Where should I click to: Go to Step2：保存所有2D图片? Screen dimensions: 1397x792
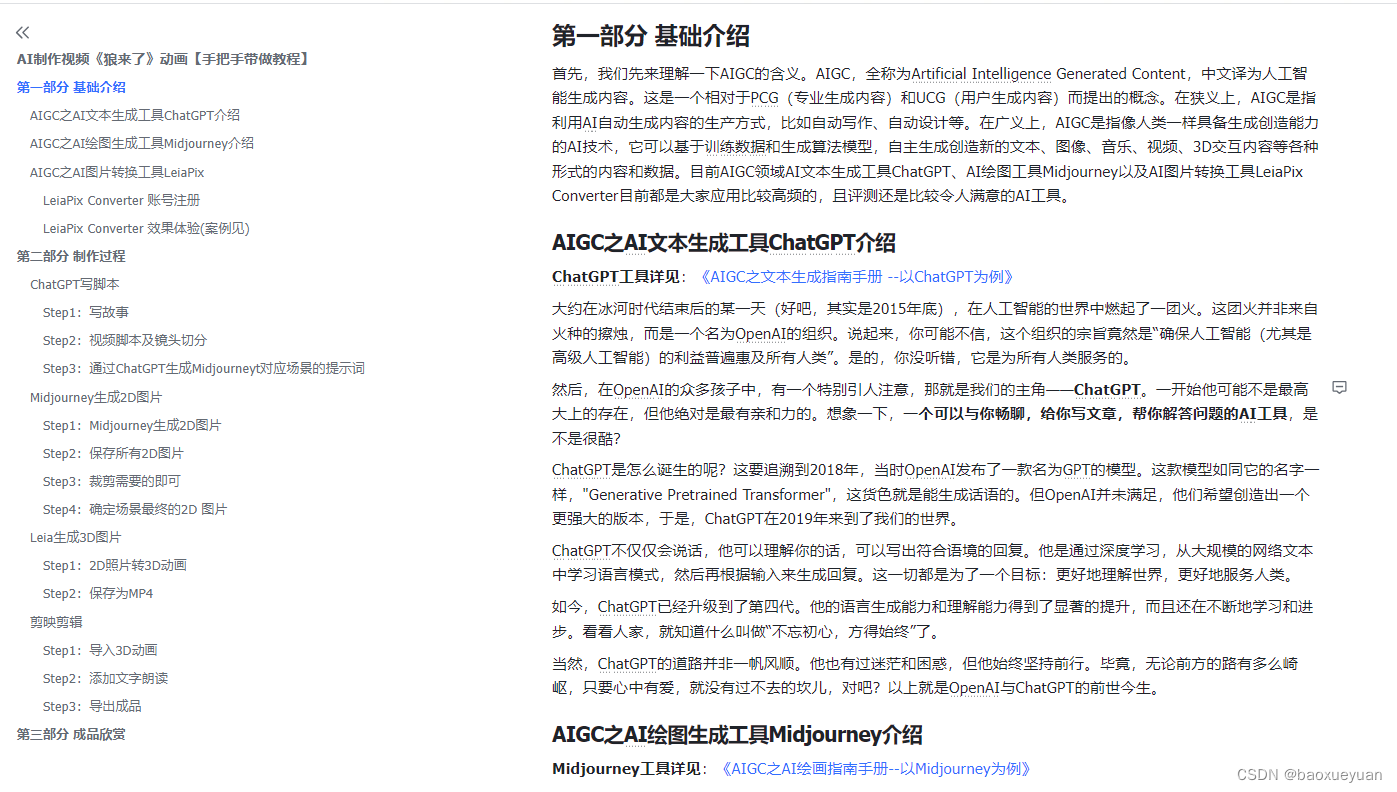[x=113, y=453]
